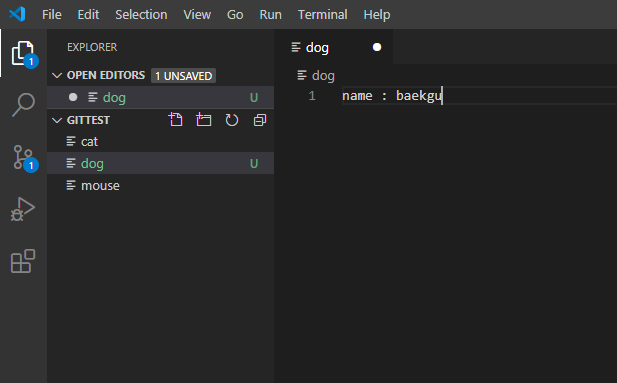Open the Search view in activity bar
The width and height of the screenshot is (617, 383).
click(23, 105)
